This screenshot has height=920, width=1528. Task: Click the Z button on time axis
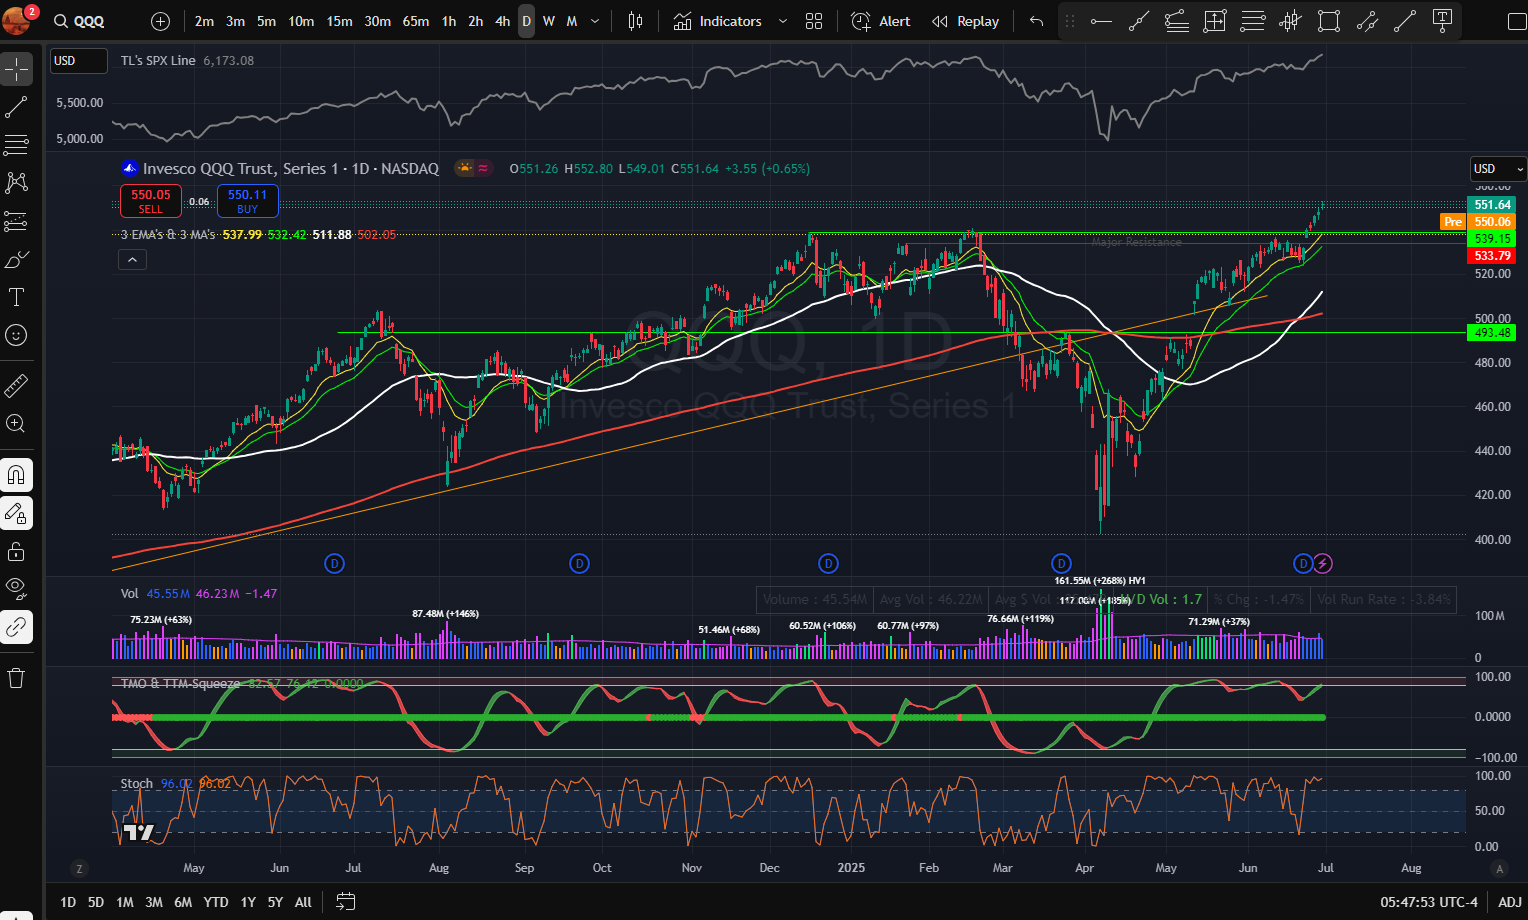click(79, 868)
